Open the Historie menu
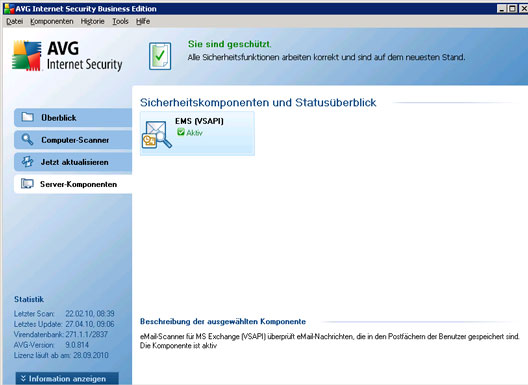528x385 pixels. 92,22
